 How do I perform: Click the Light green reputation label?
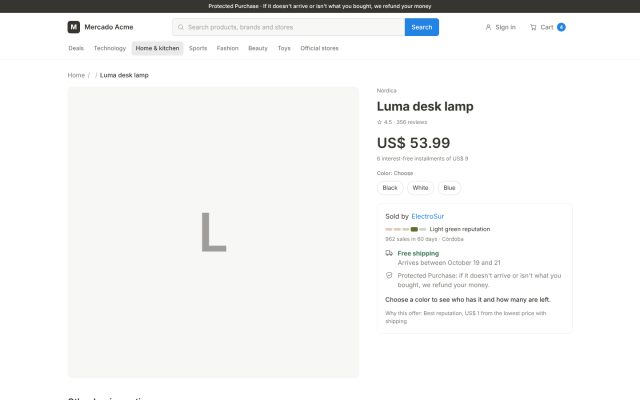tap(460, 229)
